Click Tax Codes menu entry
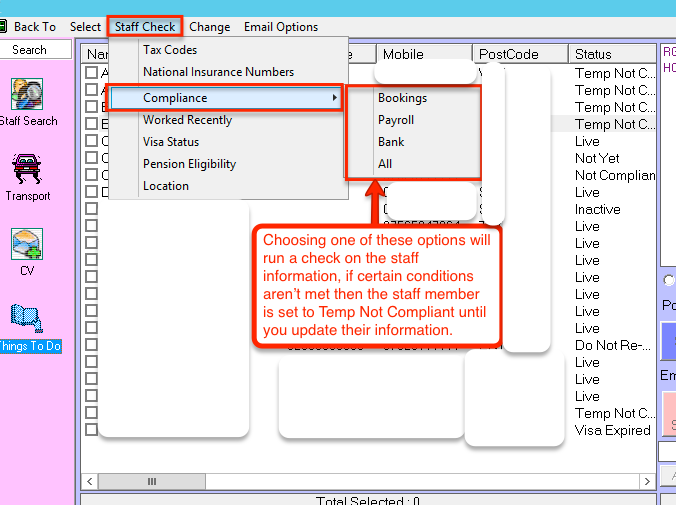 pos(170,50)
